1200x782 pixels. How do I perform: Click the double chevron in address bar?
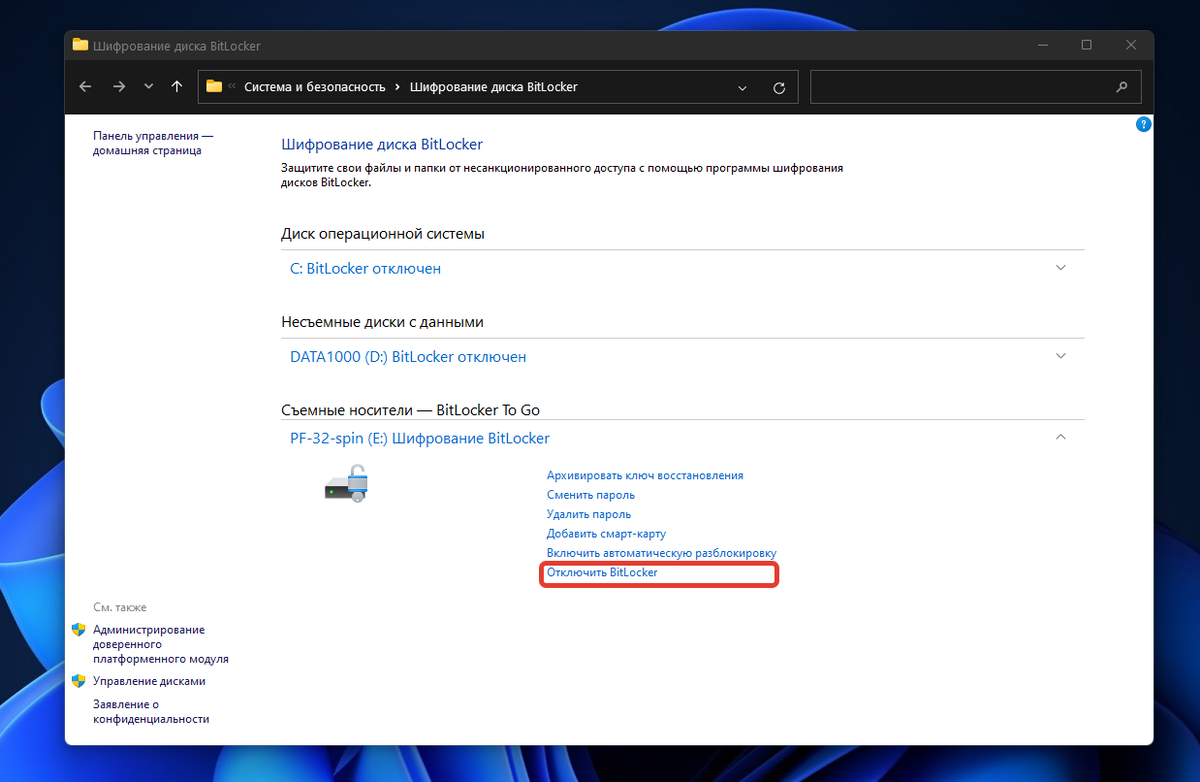[232, 87]
